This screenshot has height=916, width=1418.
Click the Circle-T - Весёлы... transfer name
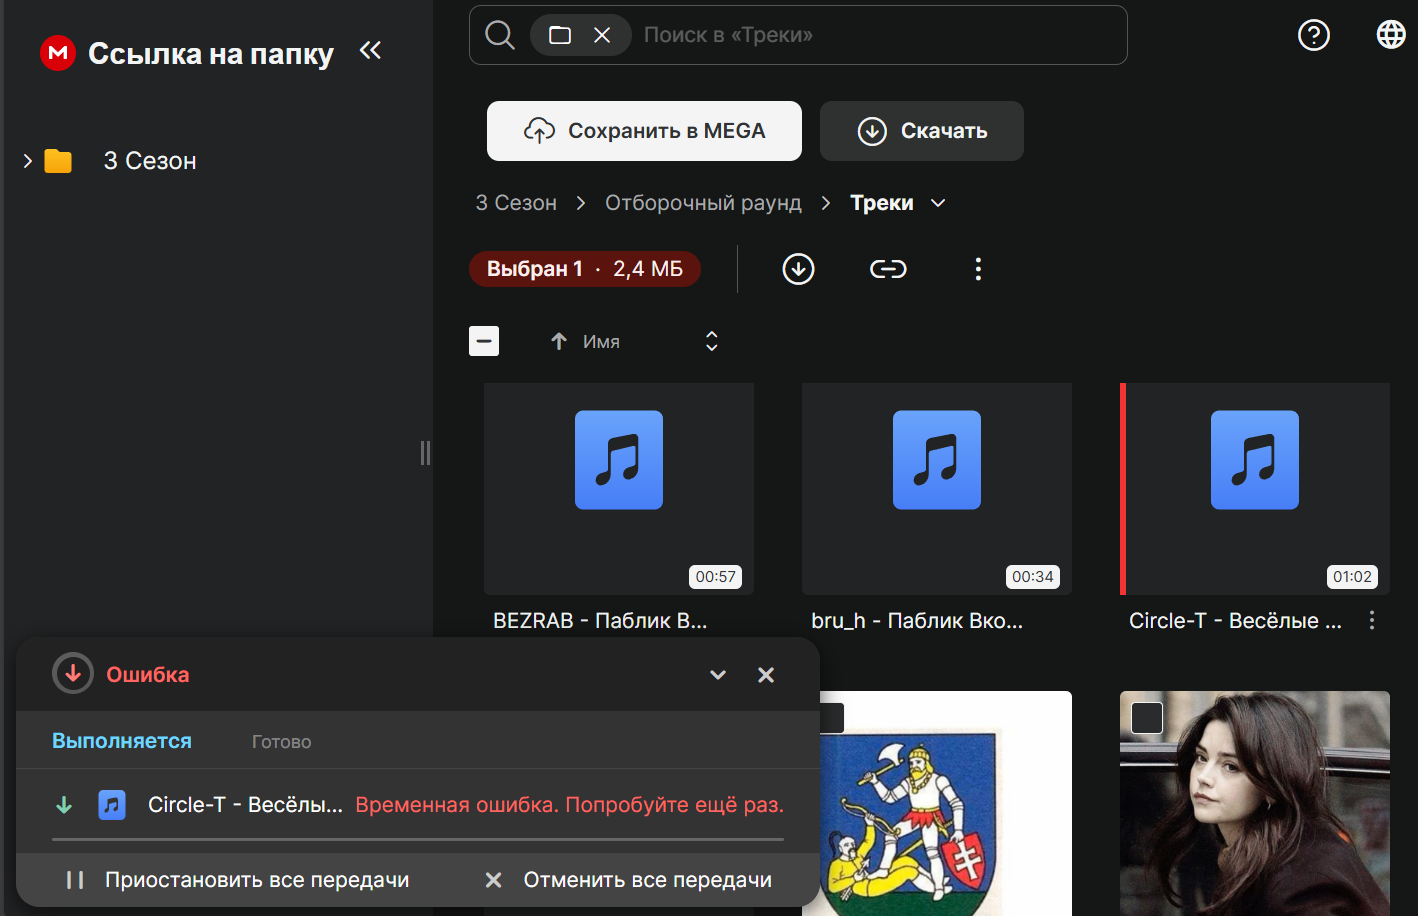245,805
